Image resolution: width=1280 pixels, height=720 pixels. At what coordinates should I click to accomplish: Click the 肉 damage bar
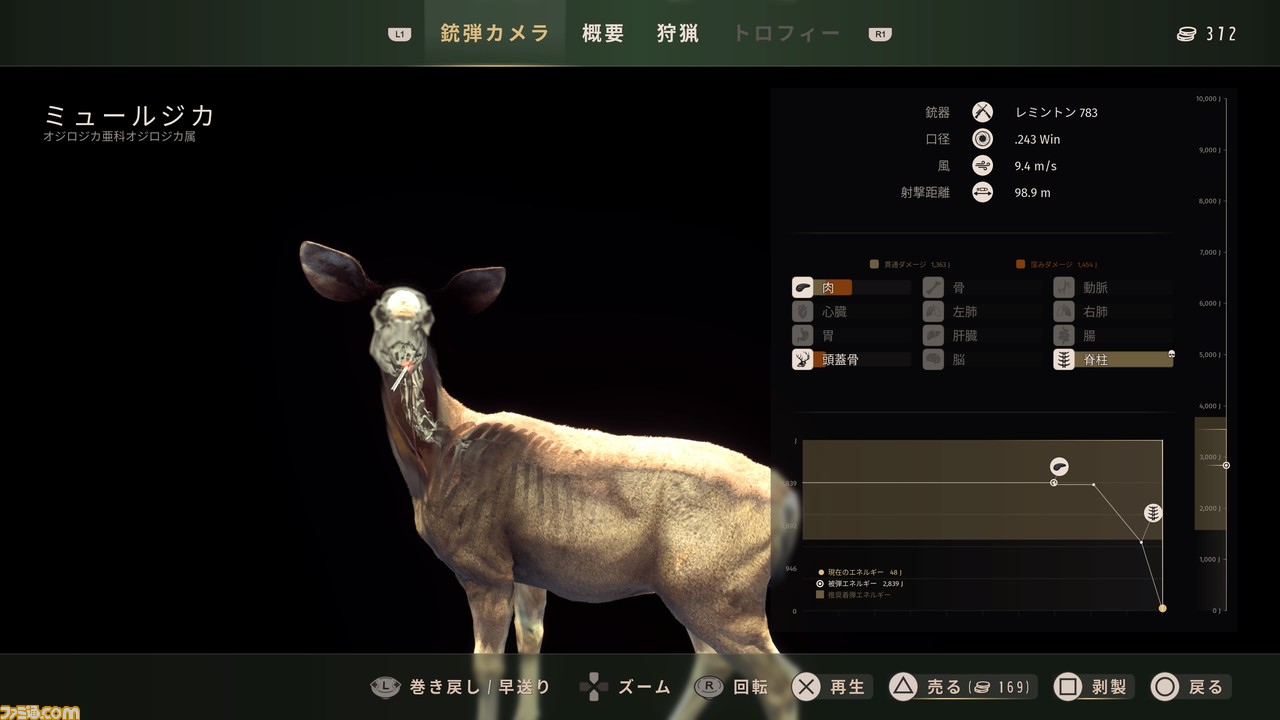coord(863,288)
